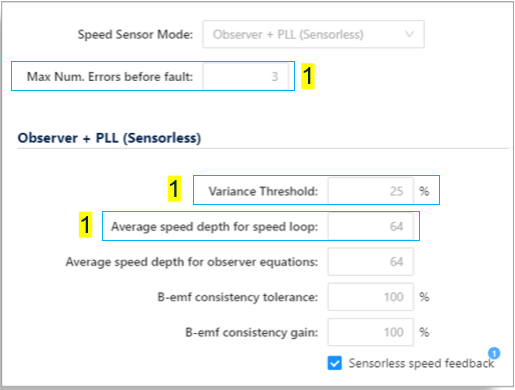Image resolution: width=515 pixels, height=390 pixels.
Task: Click the Speed Sensor Mode chevron arrow
Action: (x=410, y=34)
